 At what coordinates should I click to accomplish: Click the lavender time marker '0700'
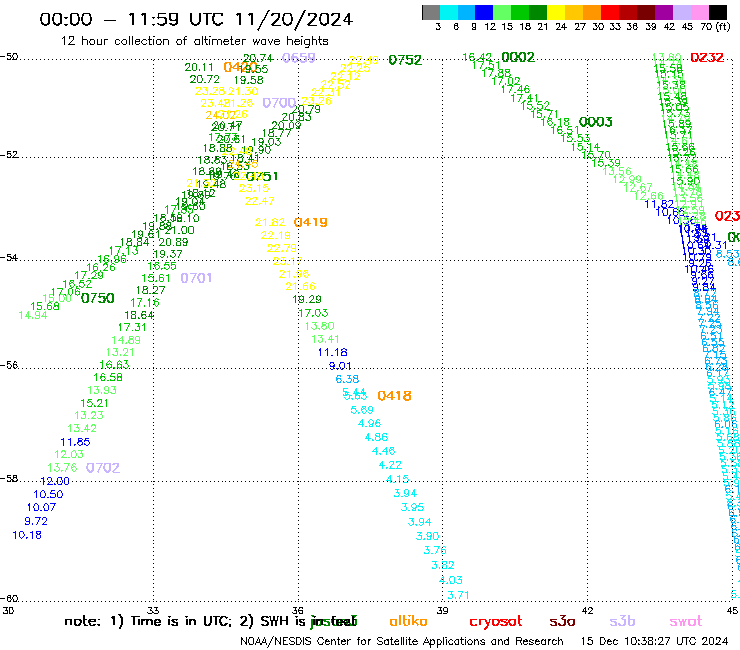point(279,103)
